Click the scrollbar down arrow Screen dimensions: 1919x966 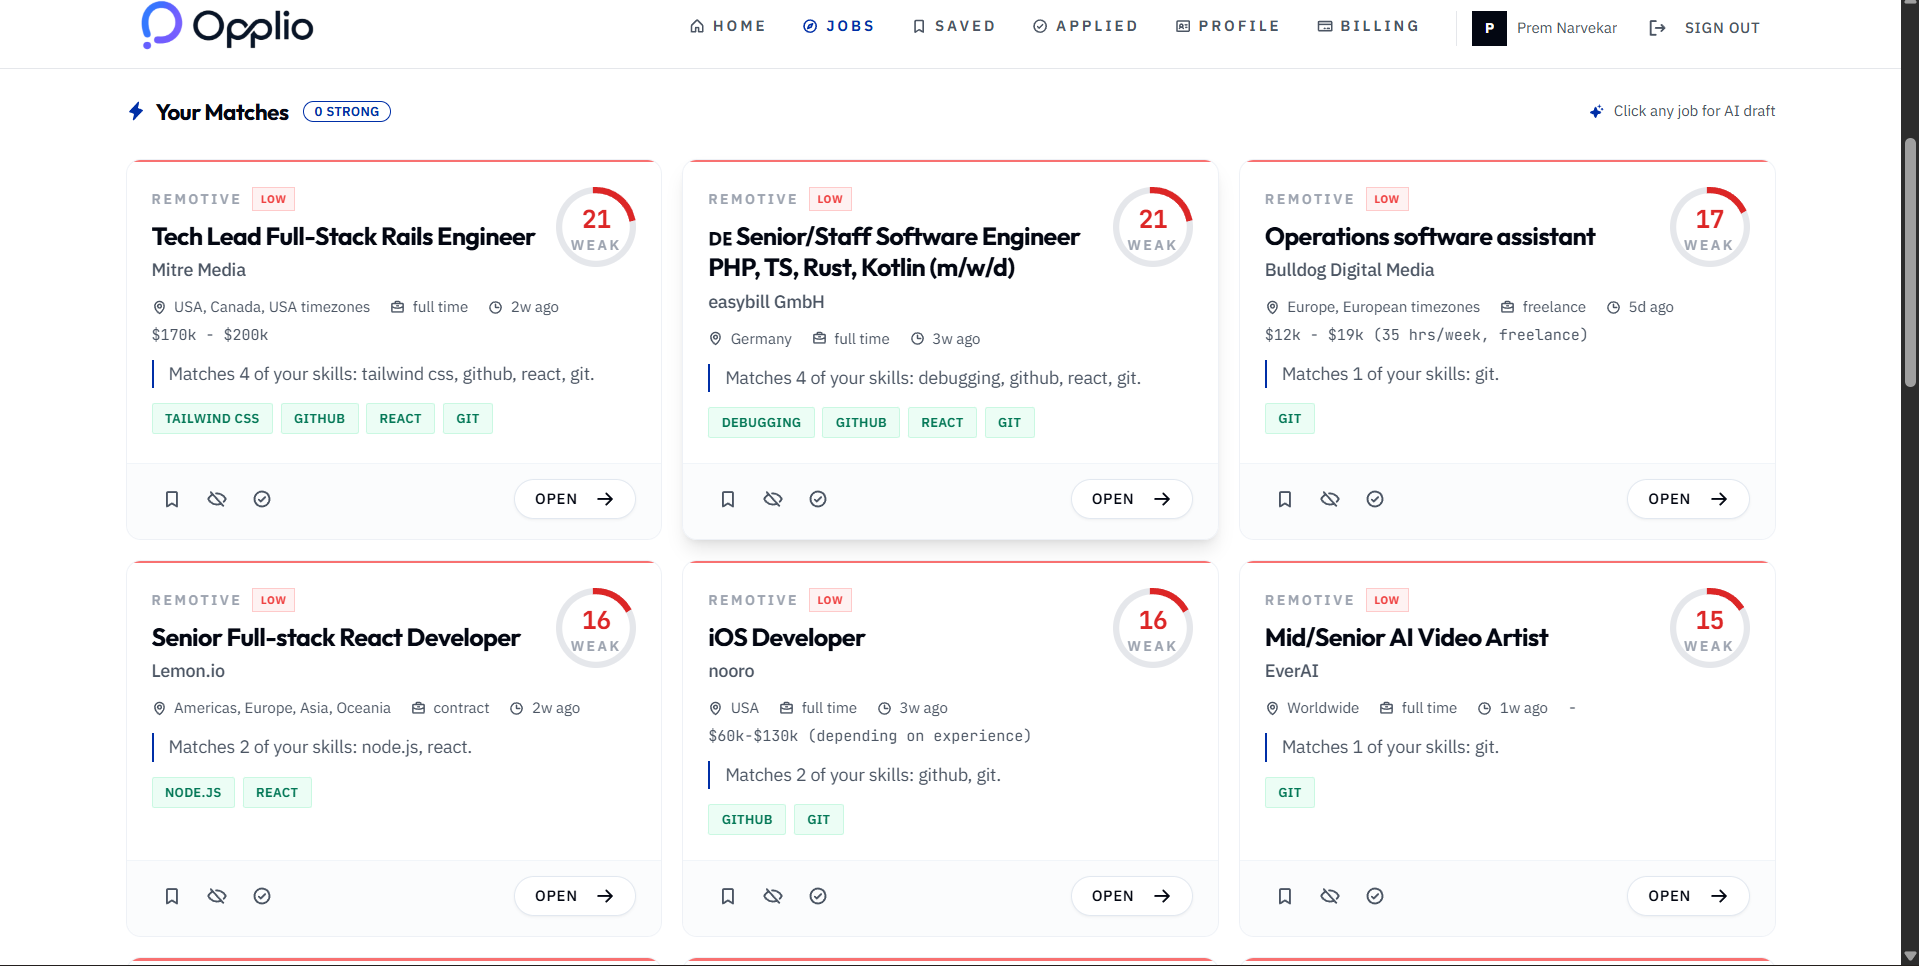click(x=1910, y=956)
